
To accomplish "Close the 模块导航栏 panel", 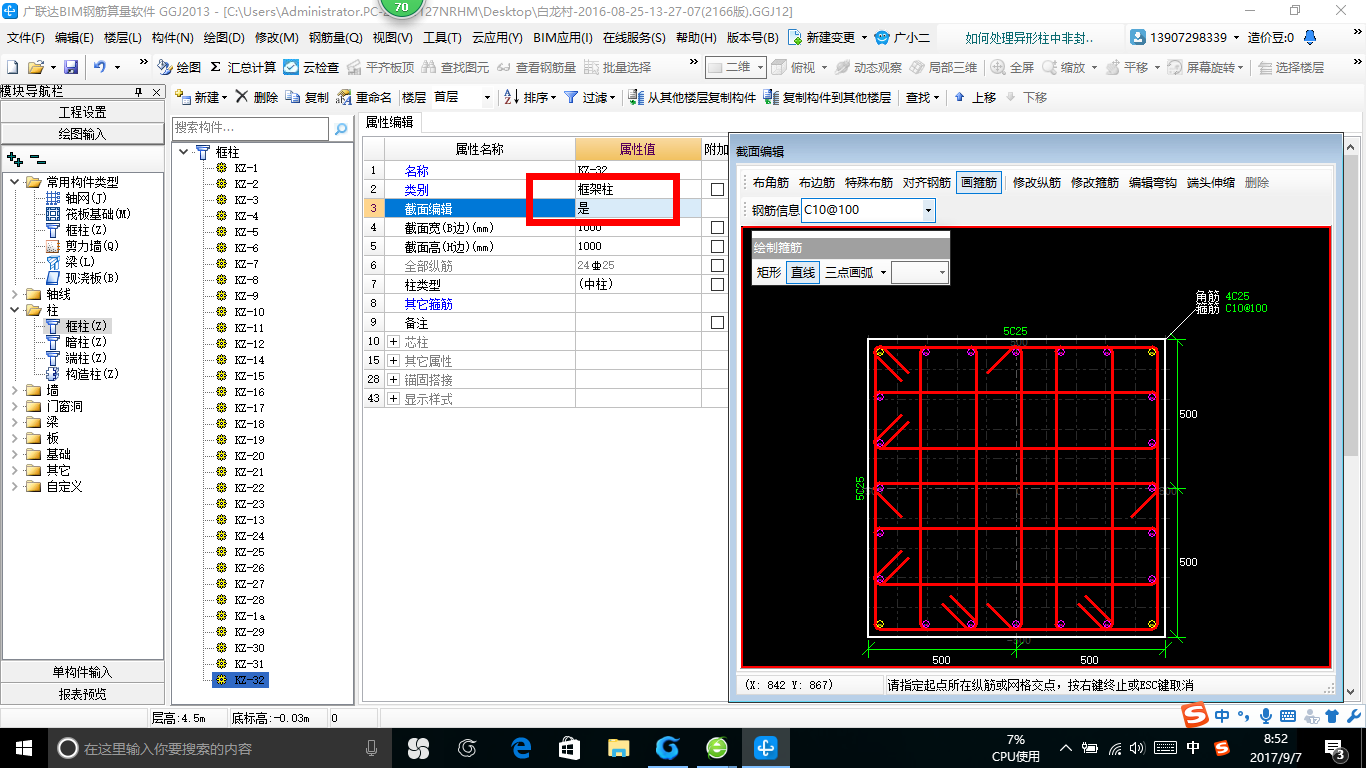I will [155, 92].
